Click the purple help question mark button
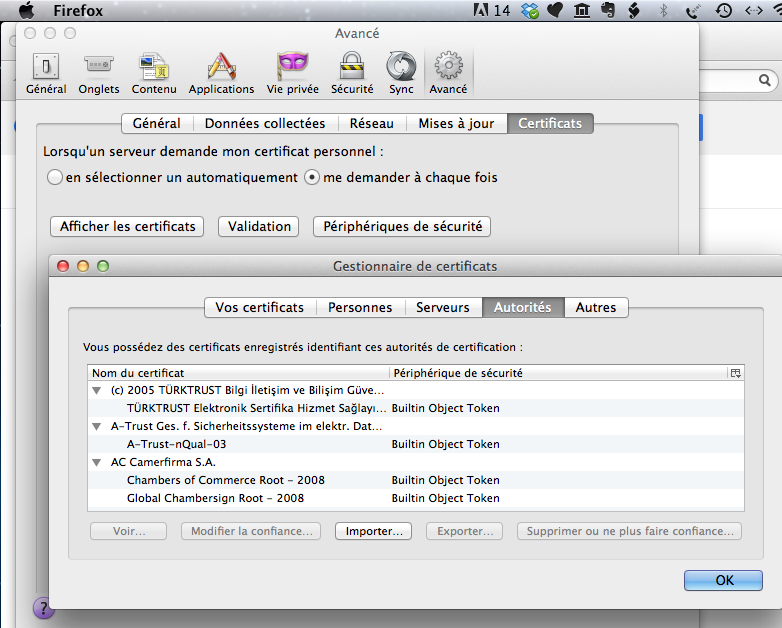 pyautogui.click(x=43, y=608)
